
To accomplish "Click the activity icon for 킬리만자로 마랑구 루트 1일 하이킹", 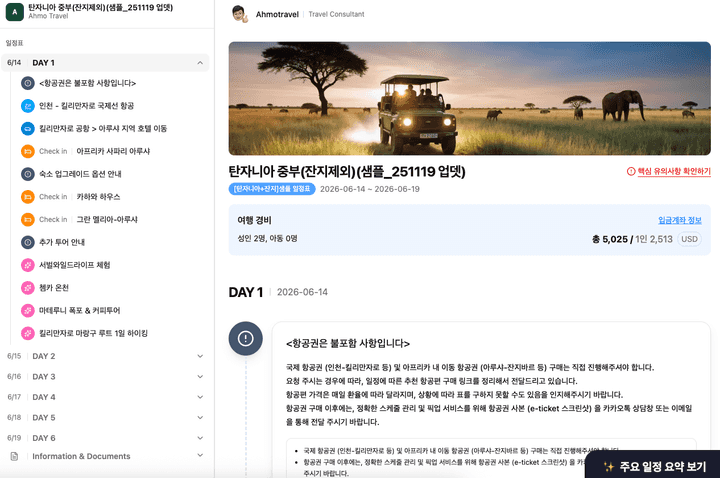I will [x=28, y=333].
